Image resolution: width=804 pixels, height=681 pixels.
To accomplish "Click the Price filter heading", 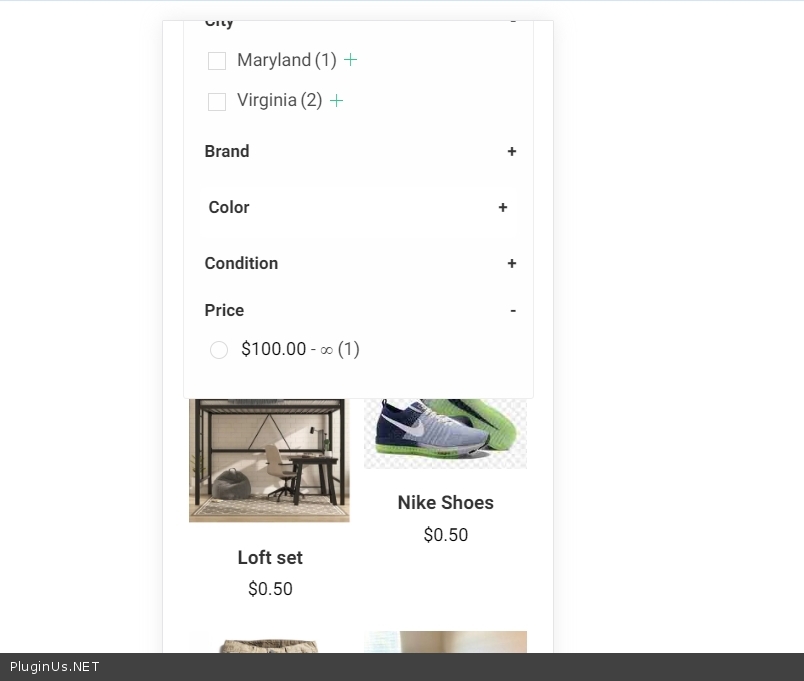I will (224, 311).
